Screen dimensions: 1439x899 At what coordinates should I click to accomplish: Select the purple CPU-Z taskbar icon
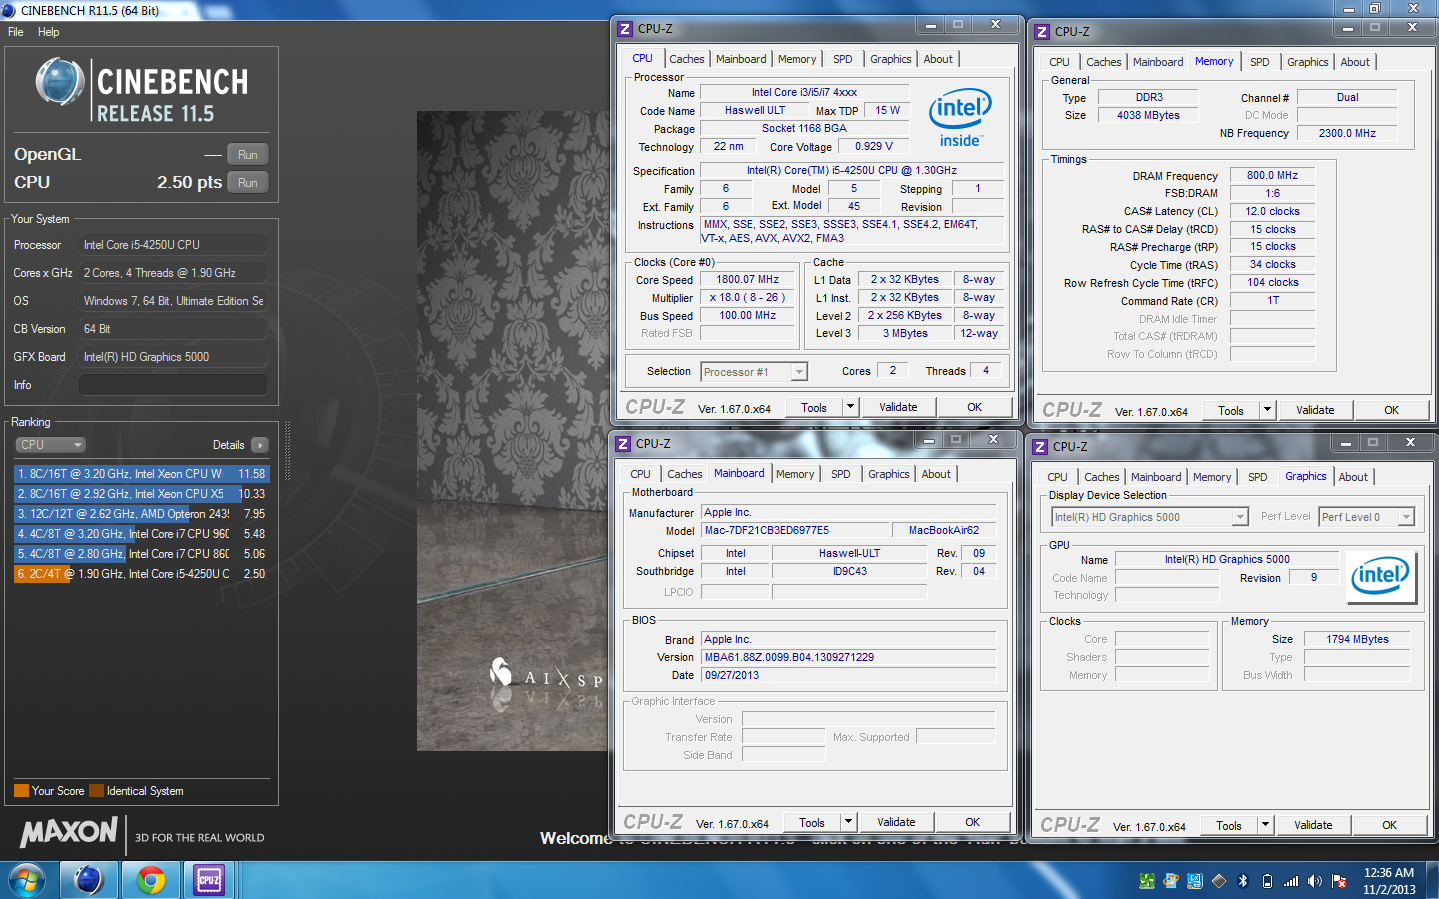point(209,880)
